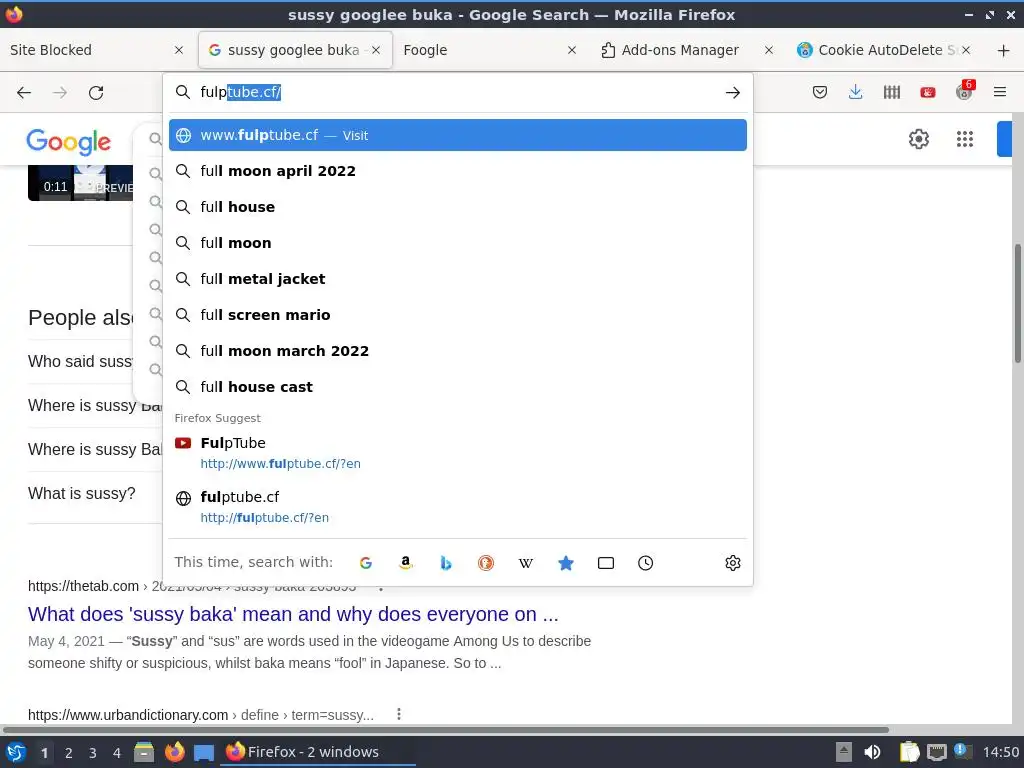Play the 0:11 video preview thumbnail
This screenshot has height=768, width=1024.
pyautogui.click(x=80, y=183)
